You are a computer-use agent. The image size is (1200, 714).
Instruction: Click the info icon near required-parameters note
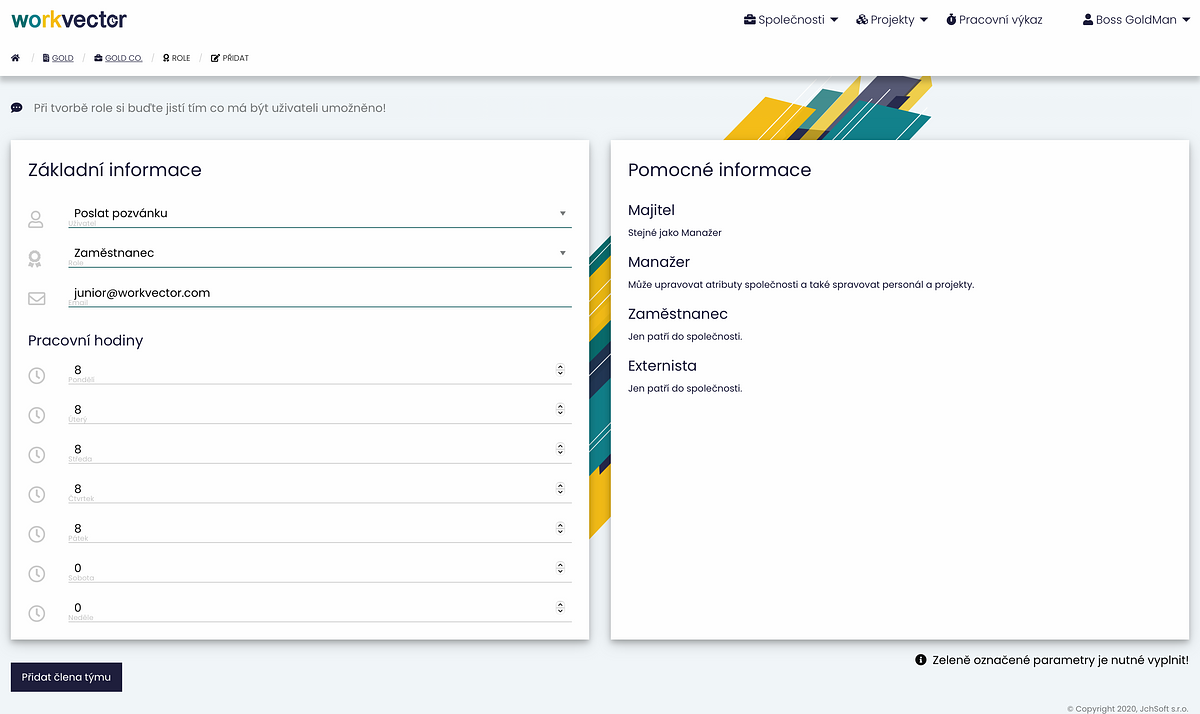tap(921, 660)
